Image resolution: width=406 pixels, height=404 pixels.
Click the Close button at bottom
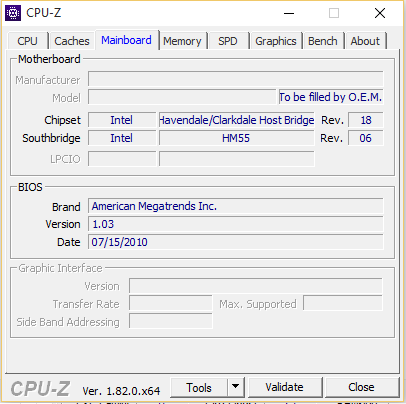pyautogui.click(x=361, y=387)
